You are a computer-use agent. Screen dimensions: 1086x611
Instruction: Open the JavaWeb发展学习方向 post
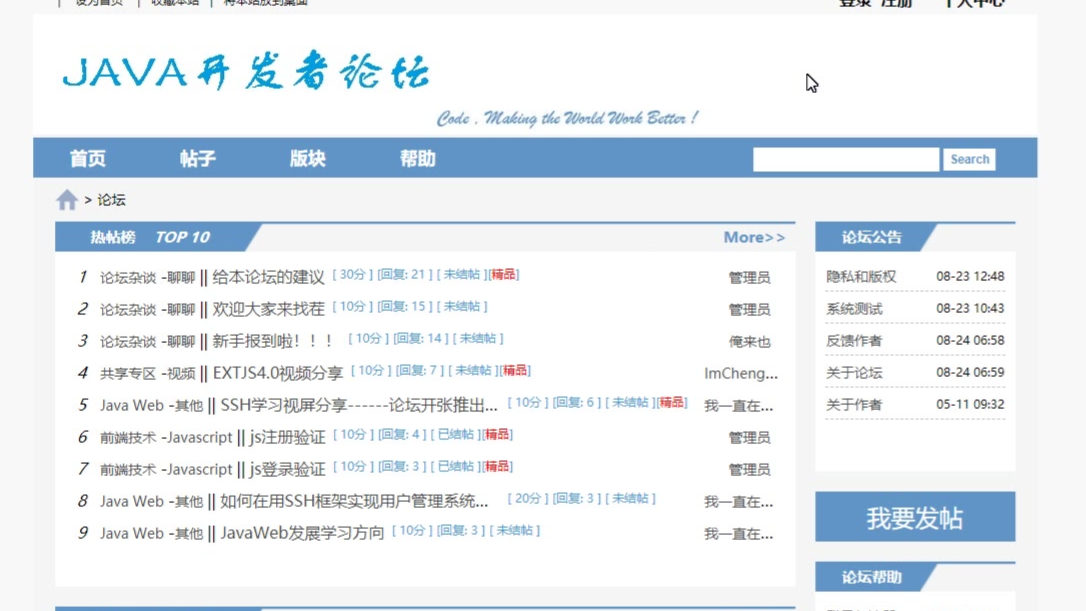click(302, 533)
